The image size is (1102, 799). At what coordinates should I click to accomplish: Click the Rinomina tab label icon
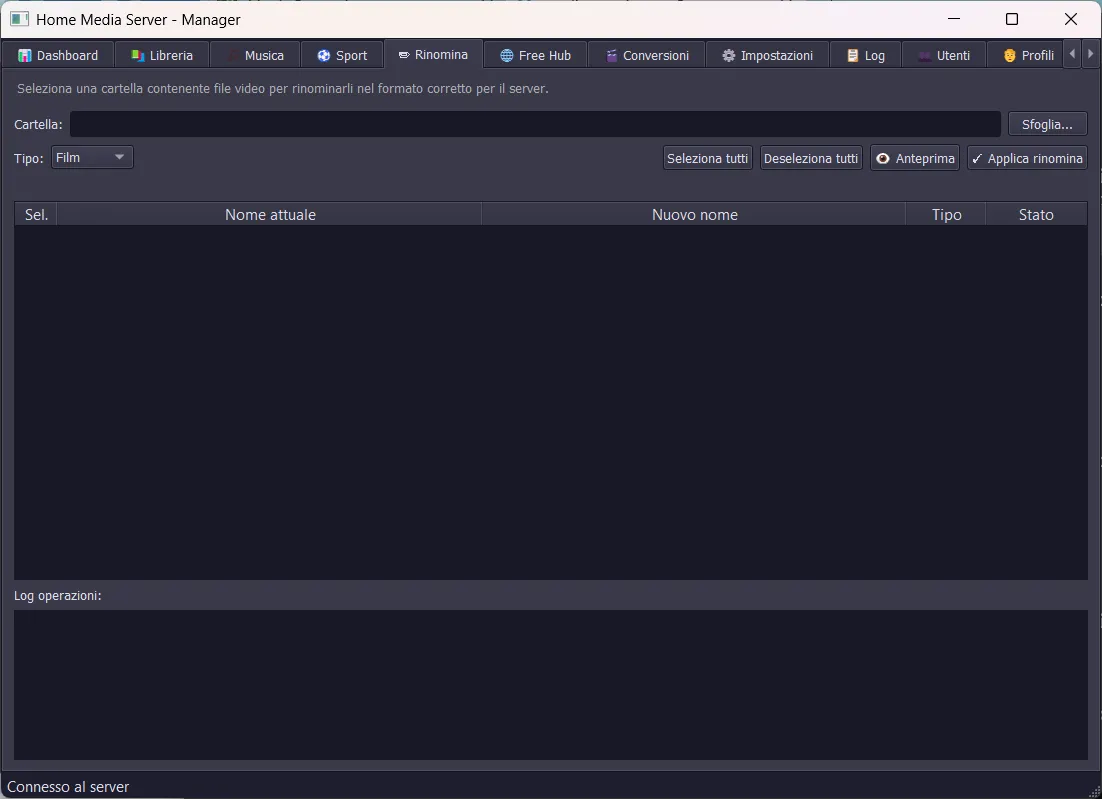pyautogui.click(x=404, y=55)
